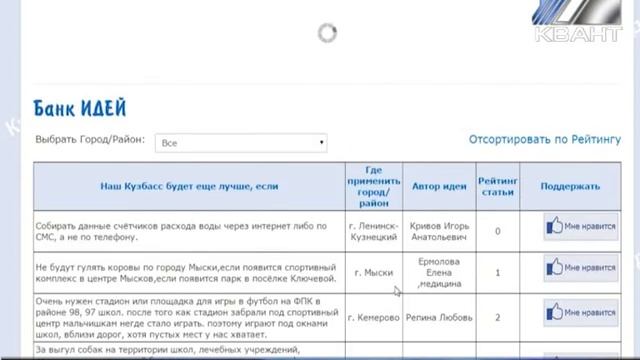
Task: Click the thumbs-up icon in Ермолова row
Action: (x=555, y=267)
